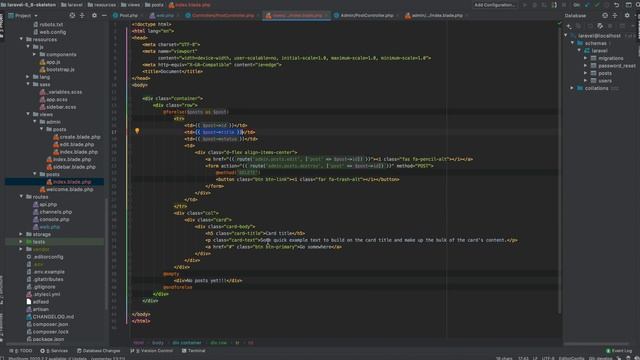
Task: Click the resources breadcrumb in navigation bar
Action: pyautogui.click(x=101, y=5)
